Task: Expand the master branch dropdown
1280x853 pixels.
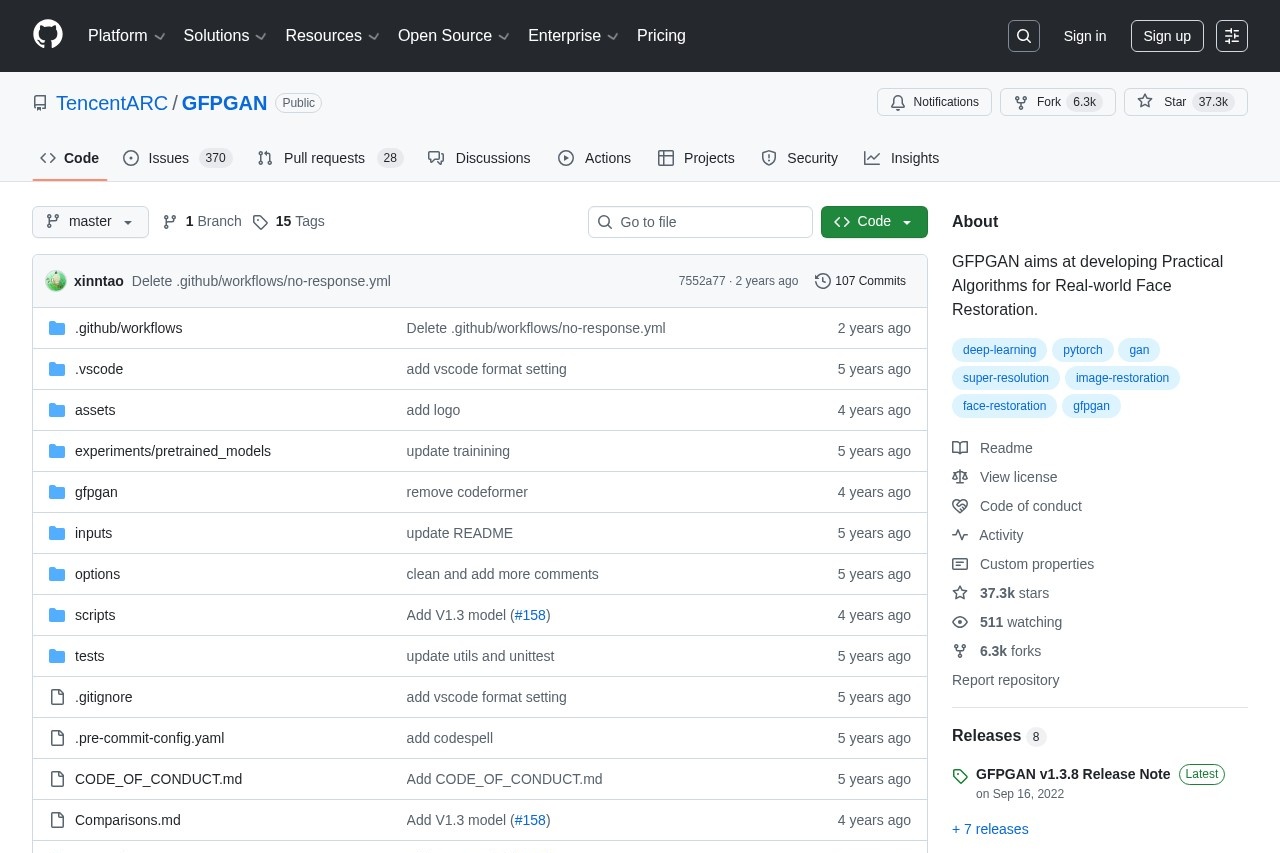Action: pyautogui.click(x=90, y=222)
